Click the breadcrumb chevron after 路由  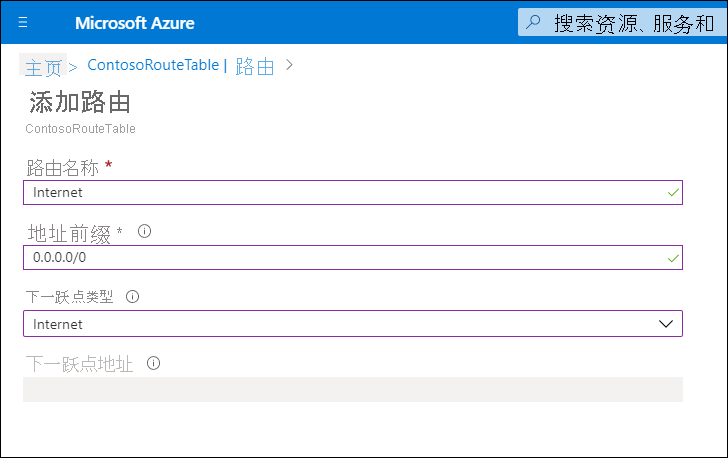pos(289,65)
